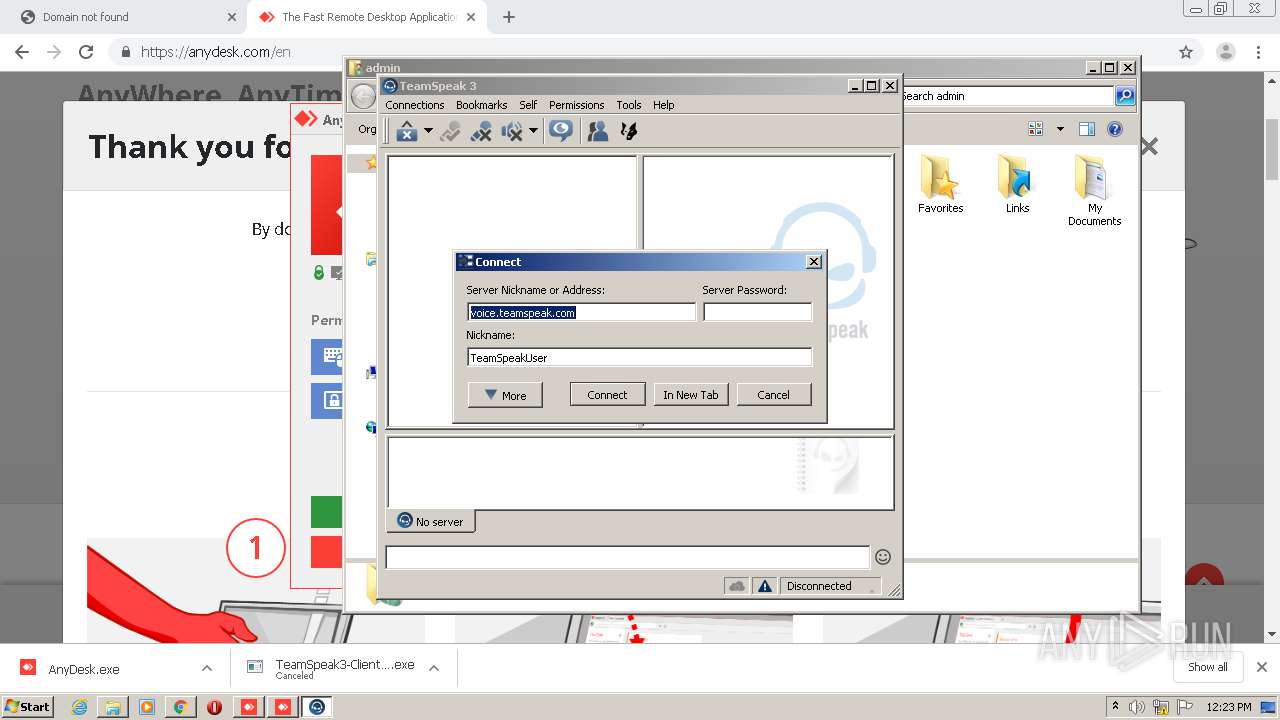
Task: Toggle the preview pane icon in Explorer
Action: point(1087,129)
